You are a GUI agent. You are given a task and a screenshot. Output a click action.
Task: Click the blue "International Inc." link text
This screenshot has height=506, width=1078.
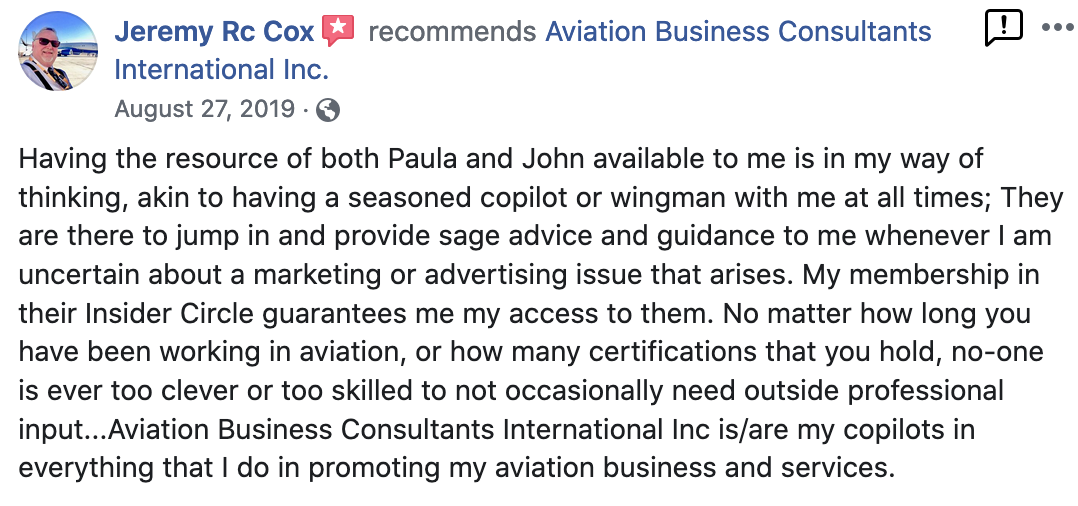221,70
